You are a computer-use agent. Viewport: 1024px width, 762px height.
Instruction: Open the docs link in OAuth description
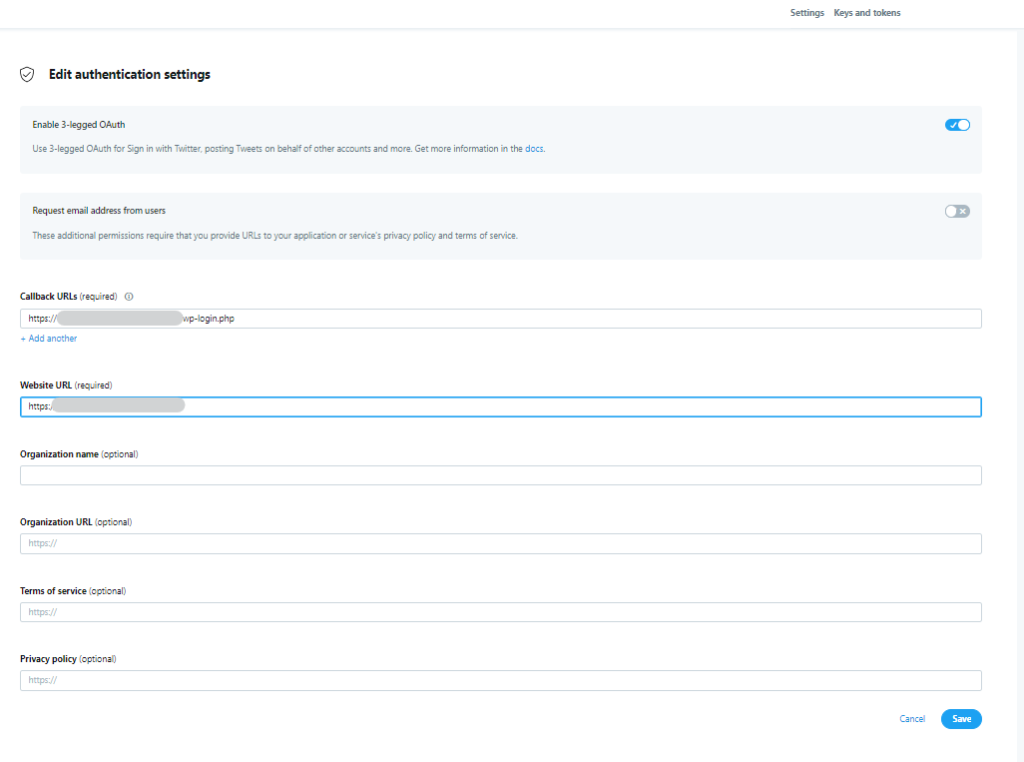[x=534, y=149]
